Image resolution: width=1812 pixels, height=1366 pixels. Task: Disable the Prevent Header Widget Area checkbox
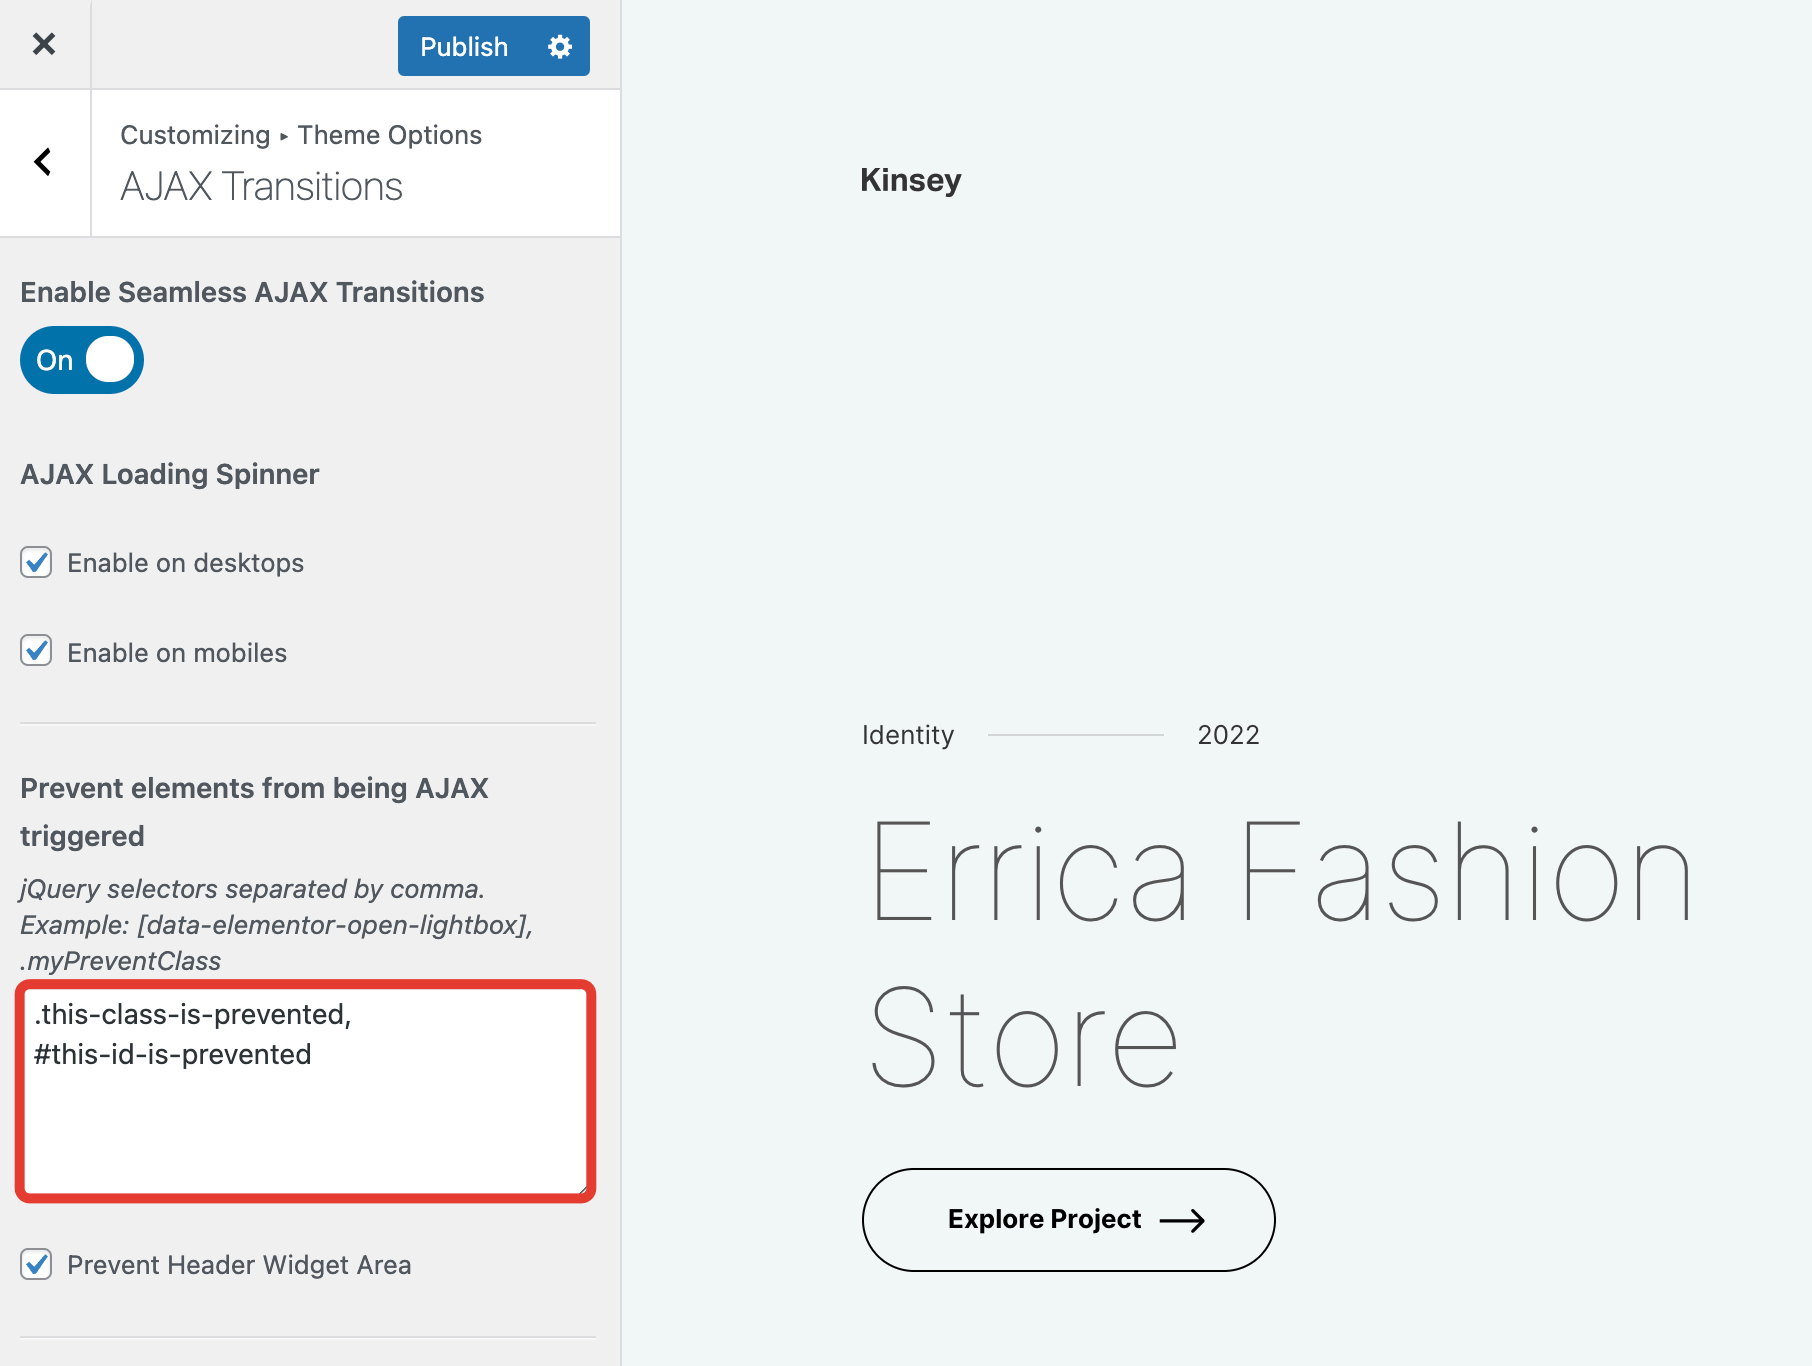[37, 1264]
